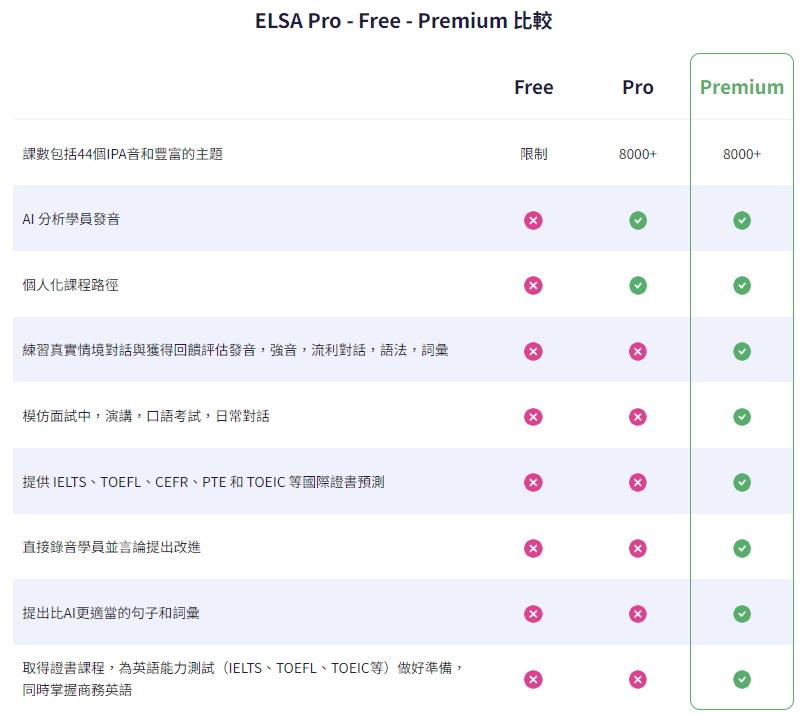The height and width of the screenshot is (714, 802).
Task: Click the Pro cross for 取得證書課程 row
Action: coord(638,680)
